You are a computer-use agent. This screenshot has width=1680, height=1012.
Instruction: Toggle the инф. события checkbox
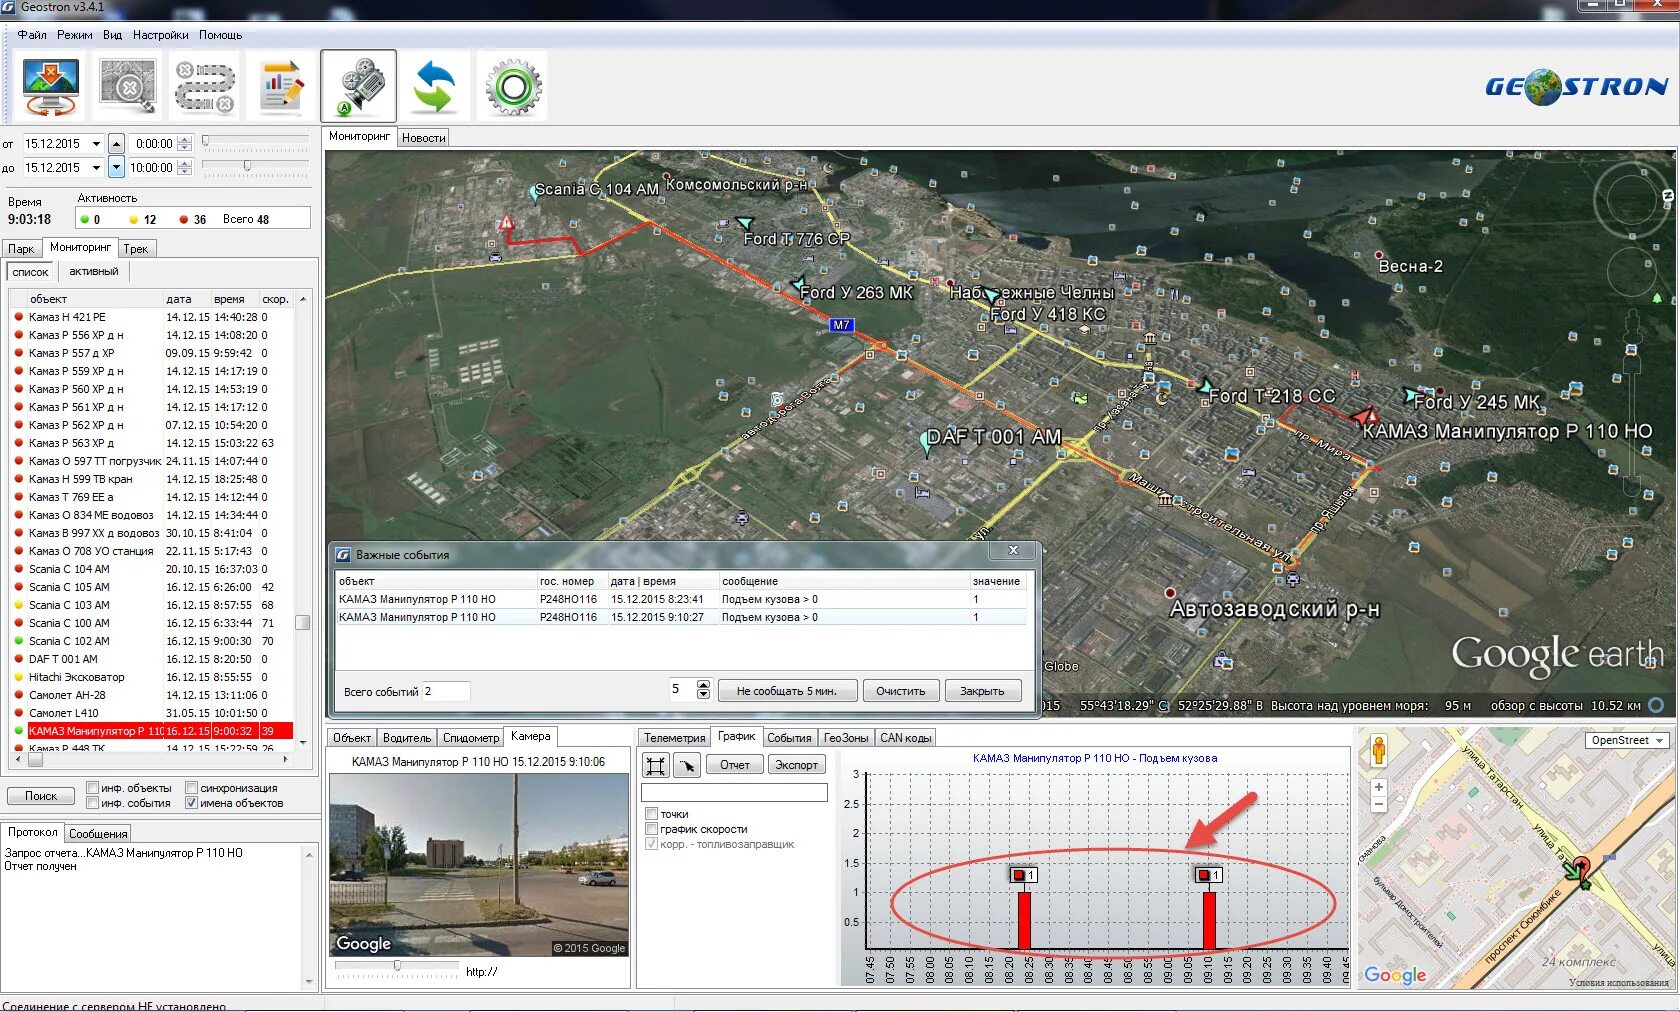coord(93,803)
